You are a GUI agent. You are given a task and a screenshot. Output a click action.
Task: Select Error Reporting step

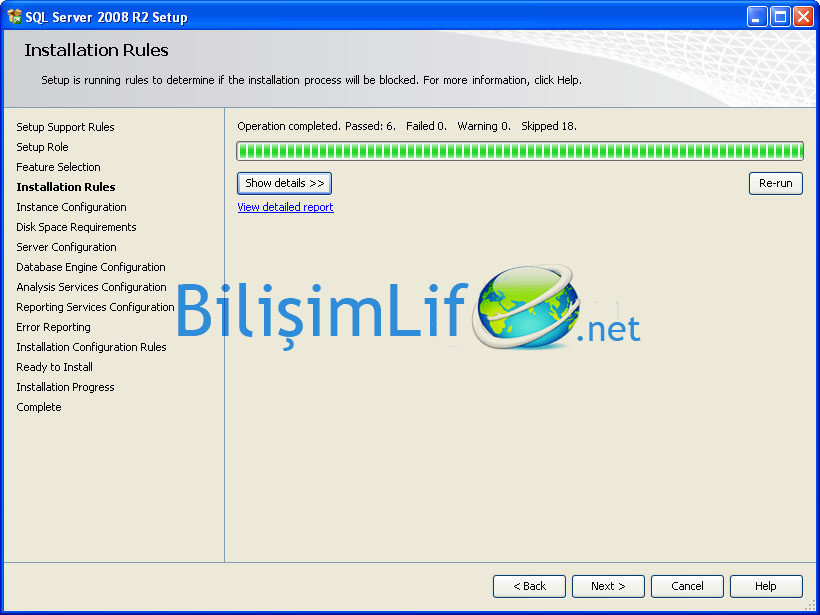click(53, 327)
